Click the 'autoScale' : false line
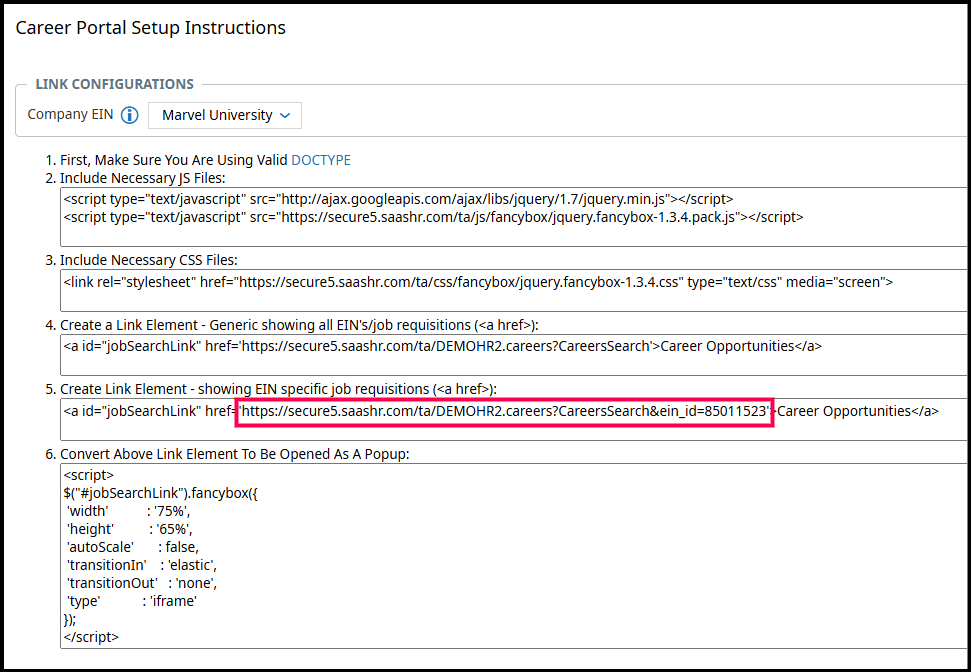971x672 pixels. pyautogui.click(x=133, y=547)
